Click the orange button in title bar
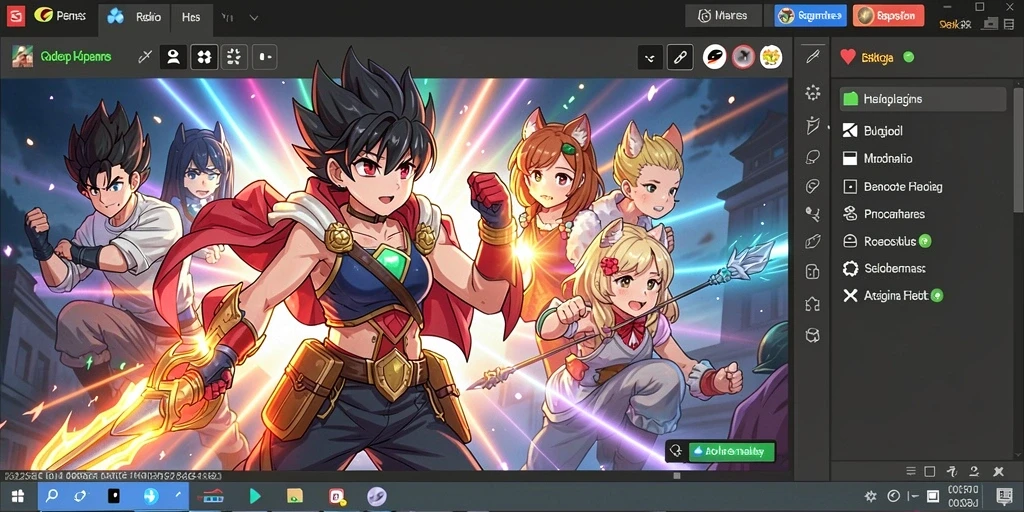The image size is (1024, 512). tap(888, 16)
